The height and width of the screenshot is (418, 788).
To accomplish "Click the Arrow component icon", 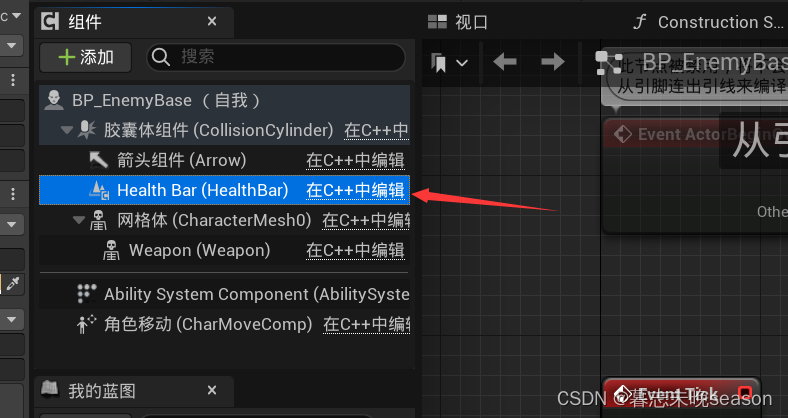I will click(x=98, y=160).
